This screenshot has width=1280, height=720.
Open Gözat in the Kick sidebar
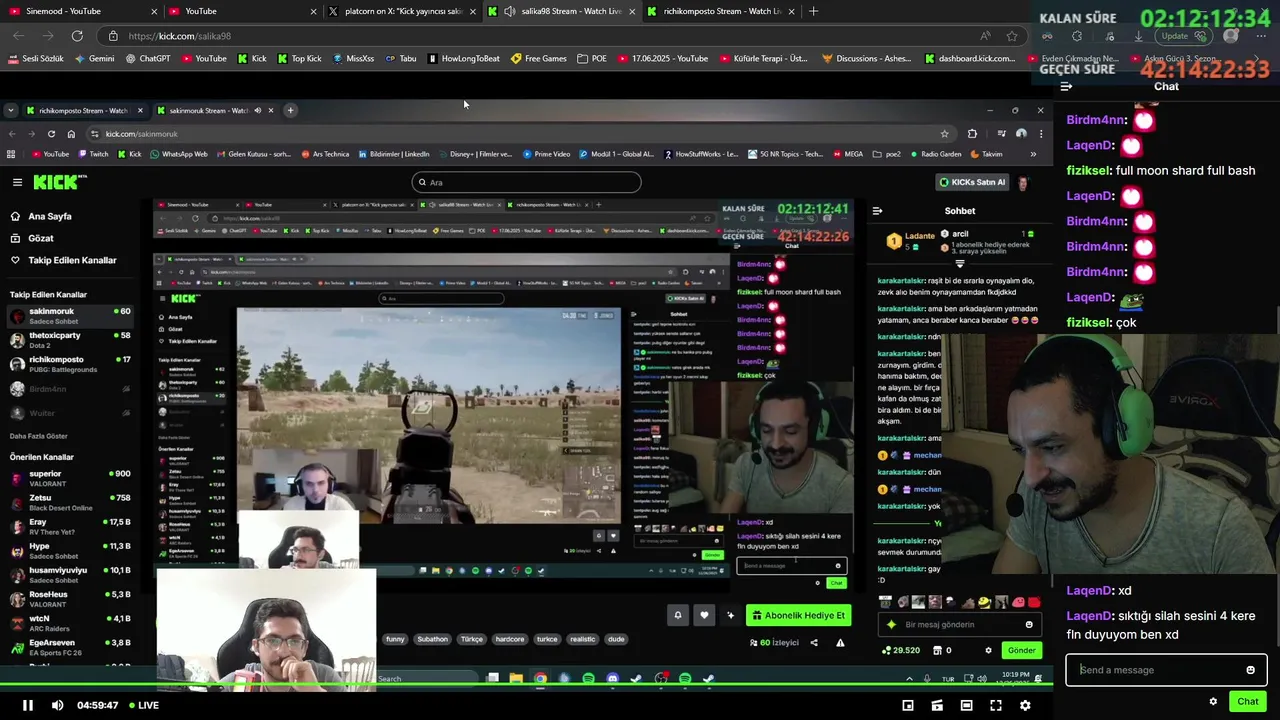(40, 238)
